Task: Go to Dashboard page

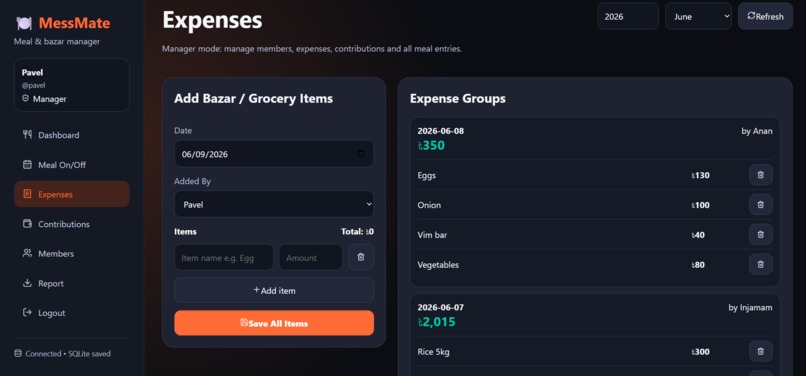Action: pos(71,135)
